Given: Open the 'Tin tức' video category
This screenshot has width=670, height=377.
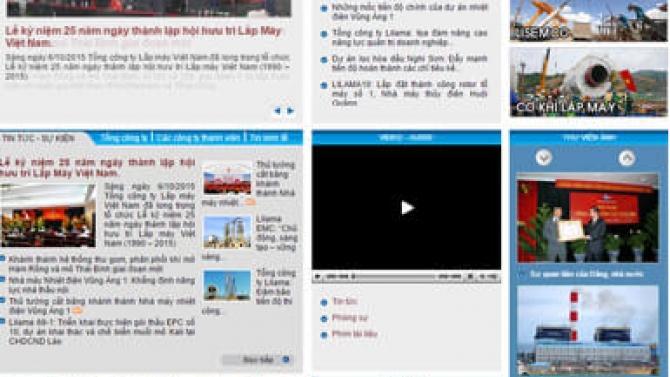Looking at the screenshot, I should 344,301.
